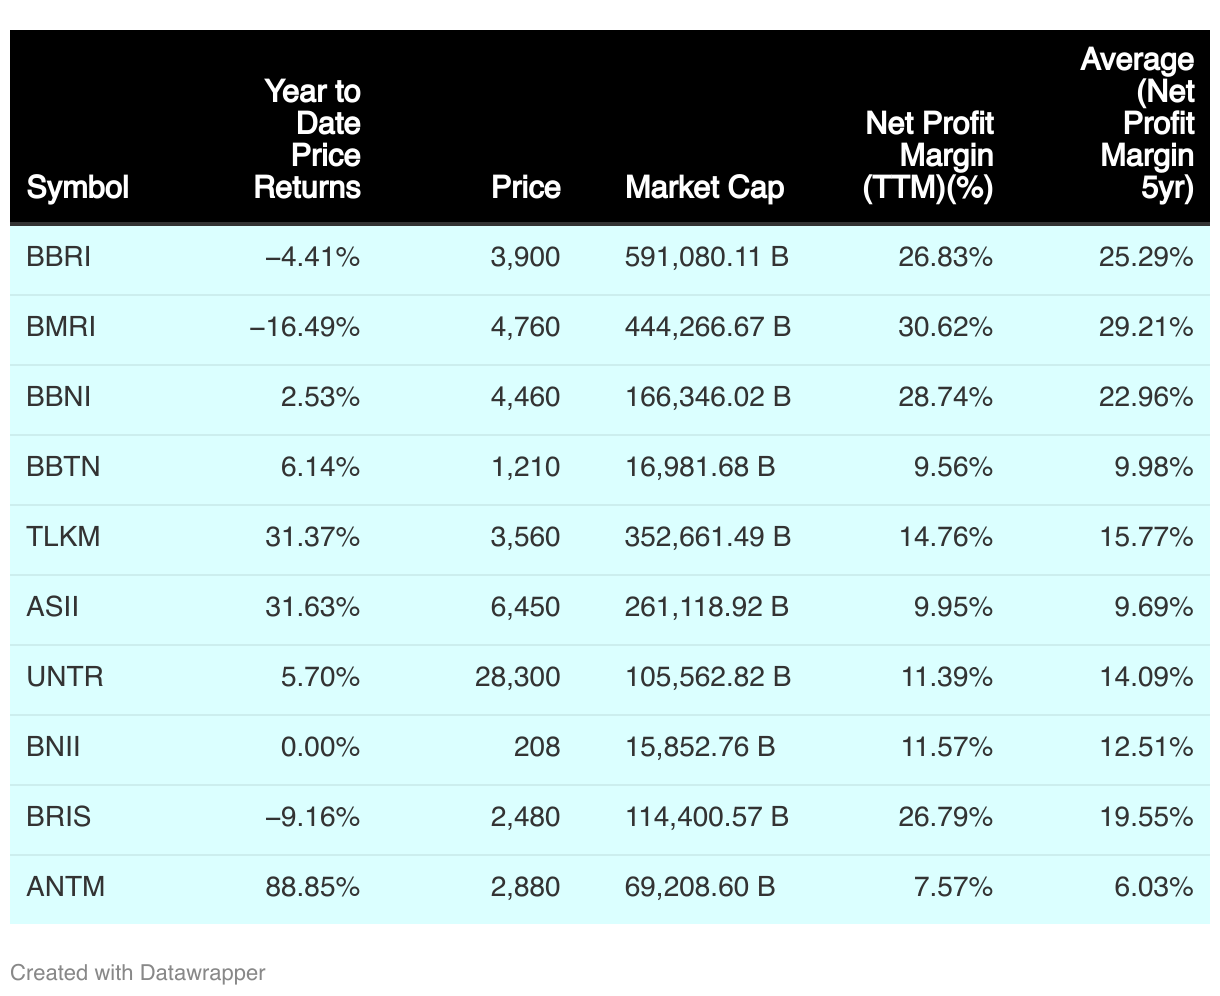
Task: Select BBRI market cap 591,080.11 B
Action: pyautogui.click(x=707, y=257)
